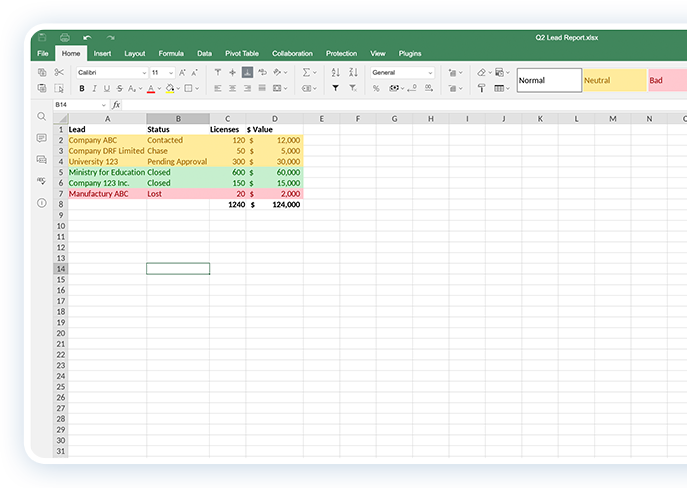Click the B14 name box field
The image size is (687, 488).
(80, 105)
